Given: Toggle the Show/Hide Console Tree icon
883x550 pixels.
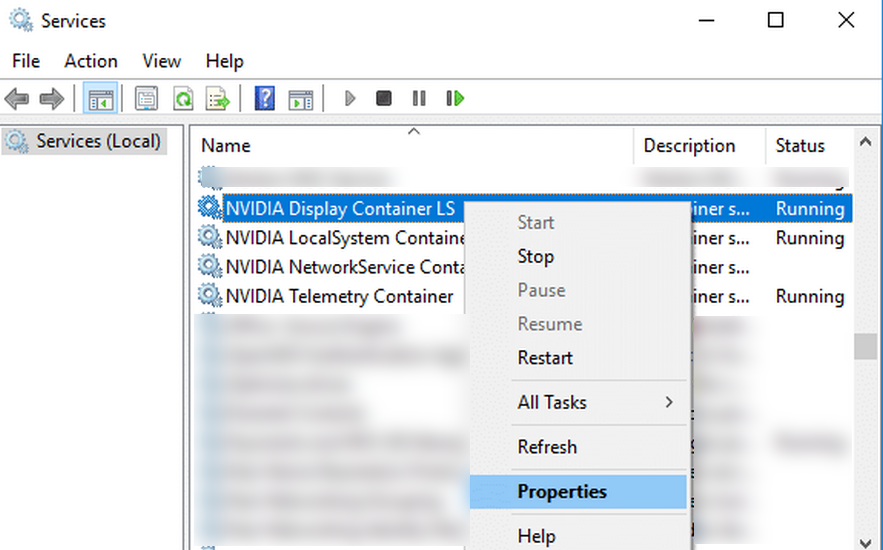Looking at the screenshot, I should click(x=100, y=99).
